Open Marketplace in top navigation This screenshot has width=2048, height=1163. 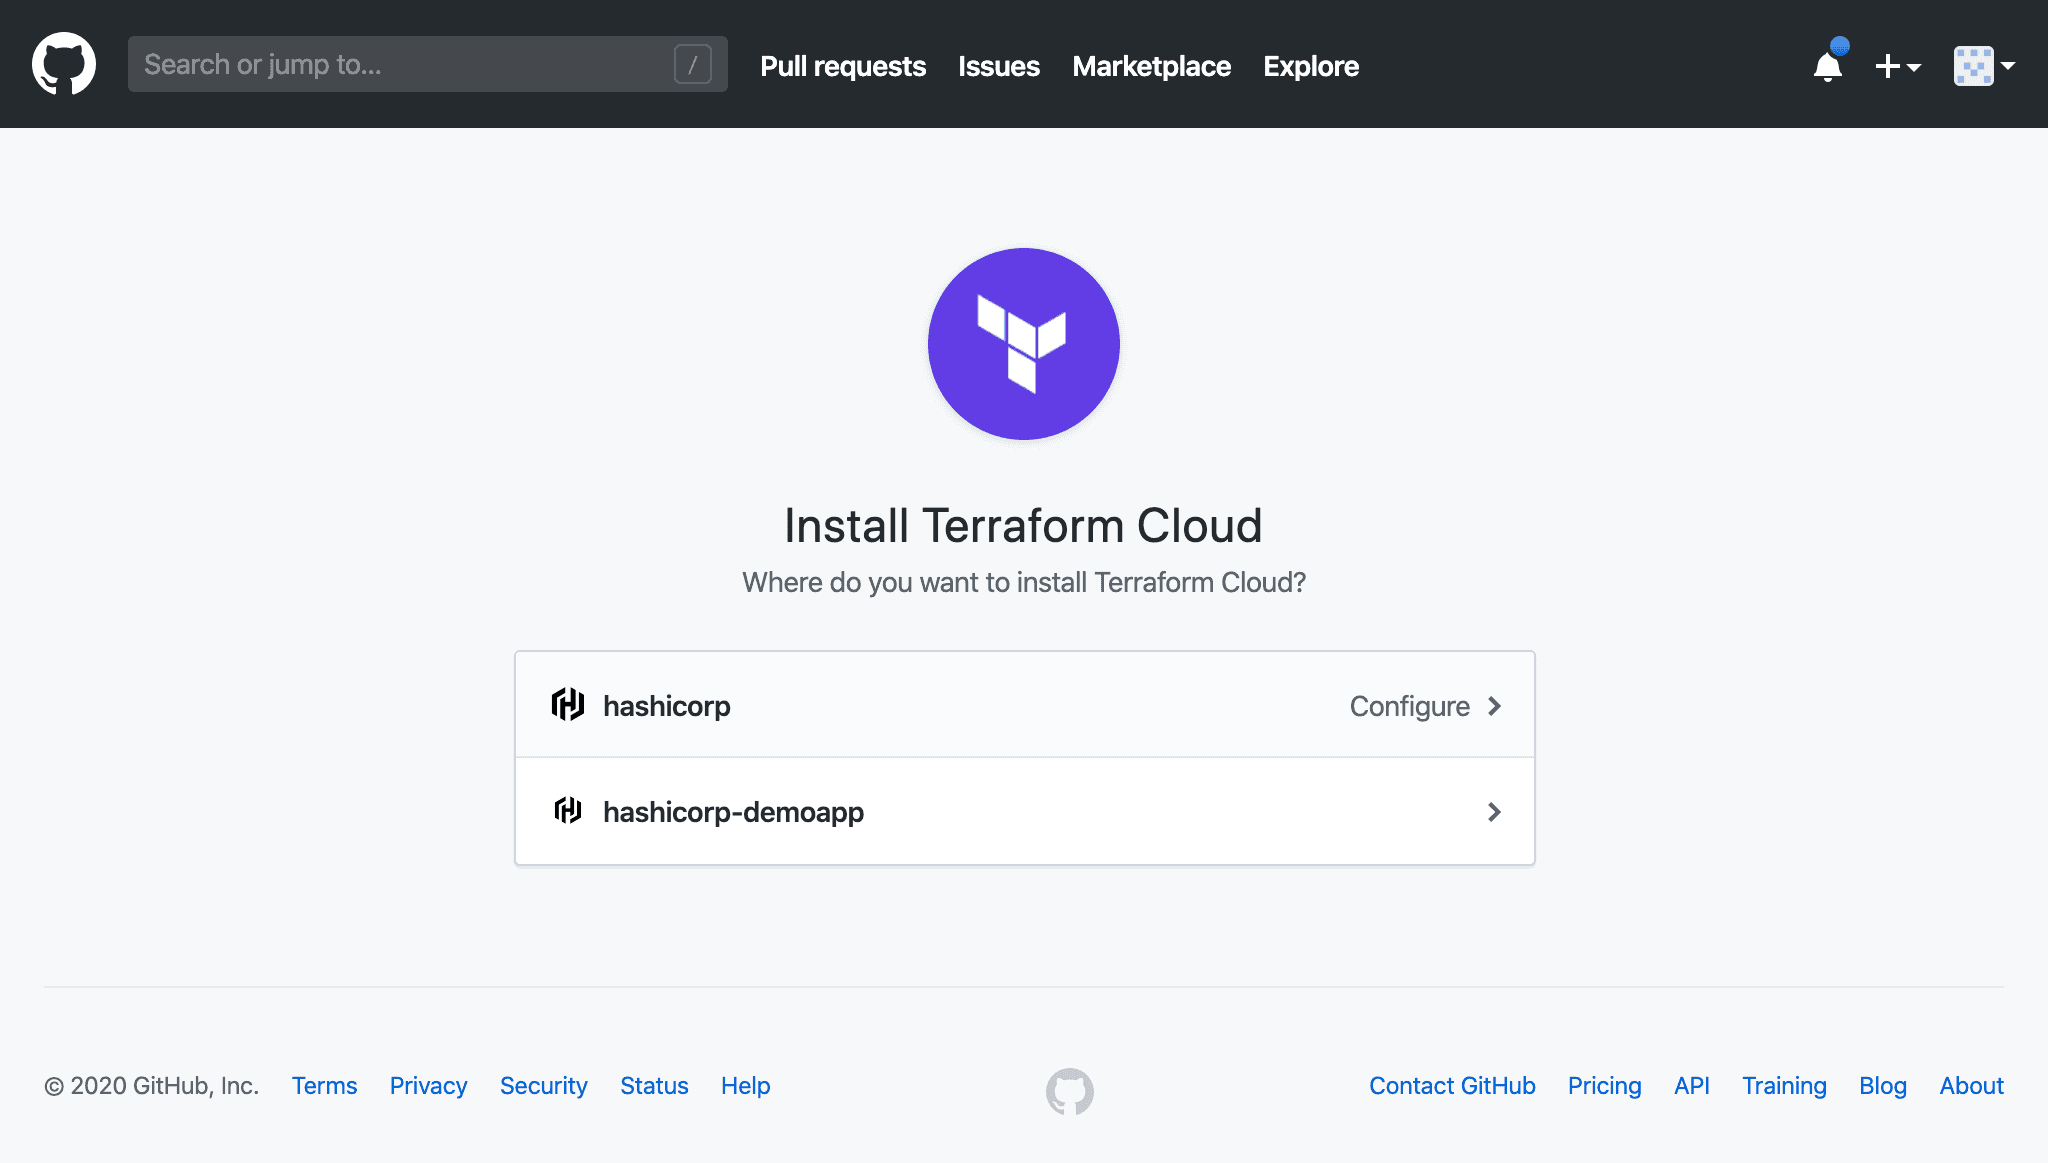coord(1151,66)
